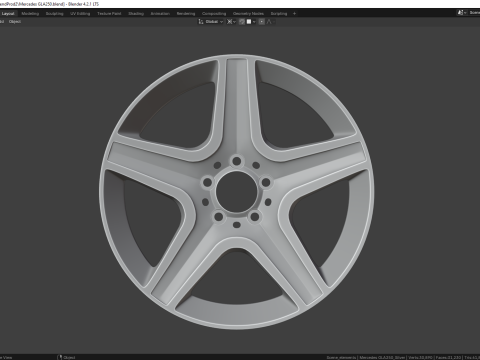This screenshot has height=360, width=480.
Task: Open the Object menu in viewport header
Action: click(x=15, y=22)
